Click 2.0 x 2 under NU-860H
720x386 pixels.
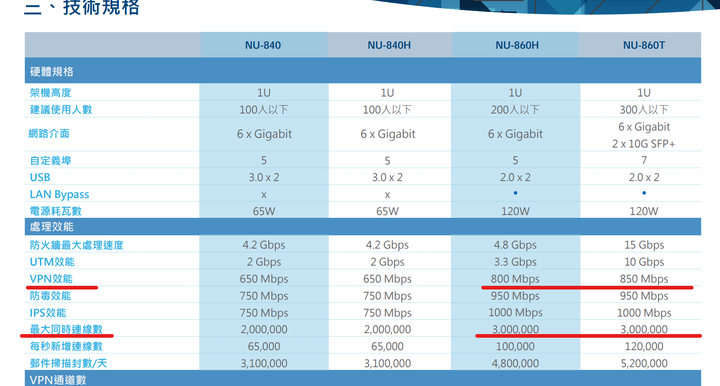515,177
